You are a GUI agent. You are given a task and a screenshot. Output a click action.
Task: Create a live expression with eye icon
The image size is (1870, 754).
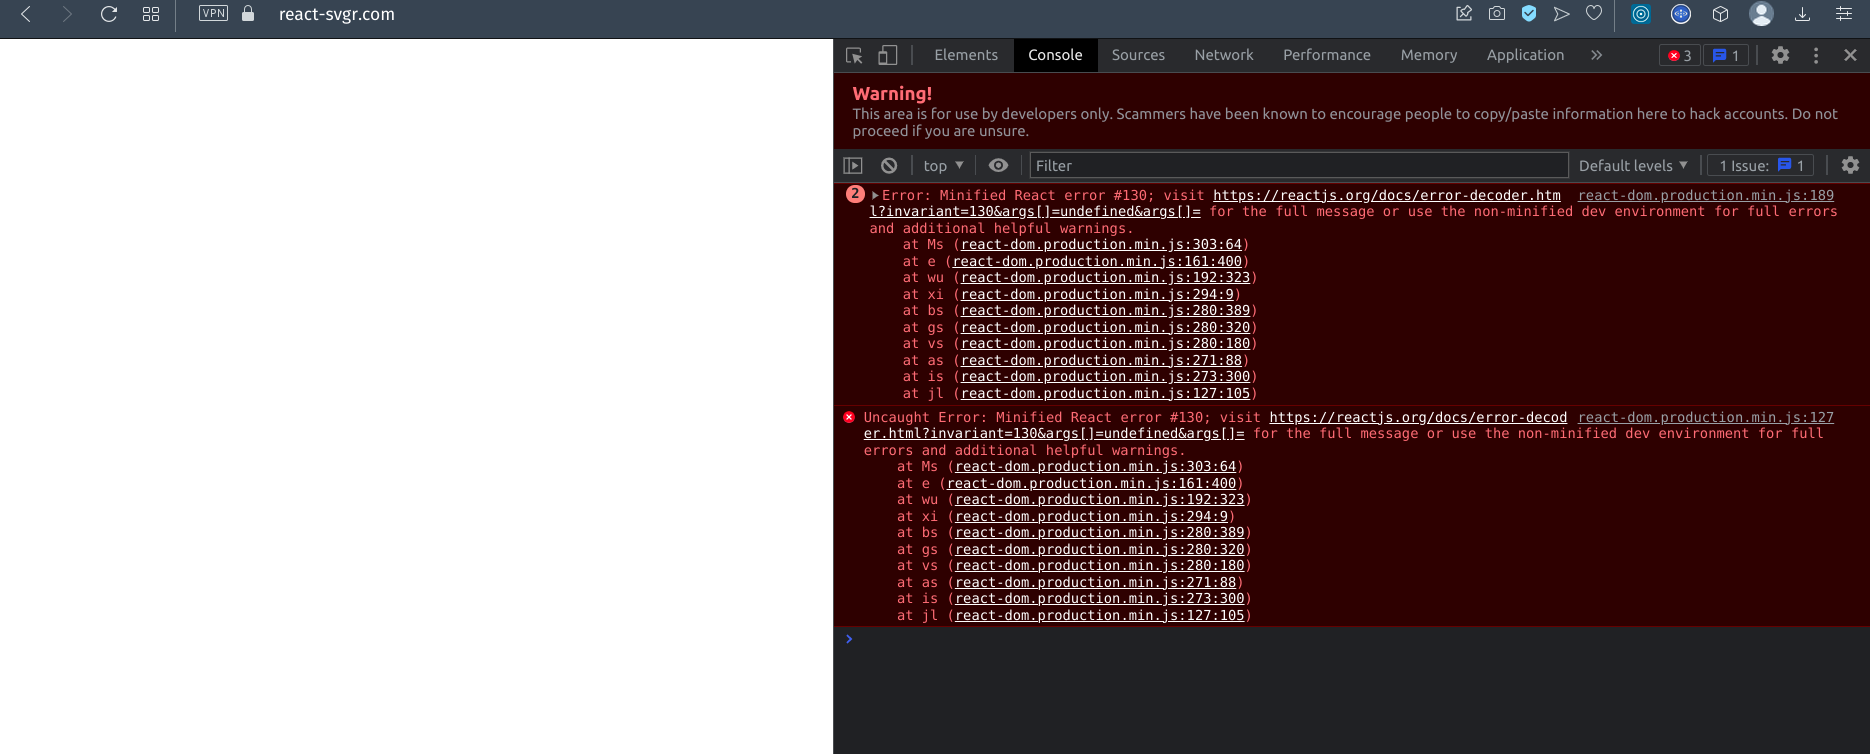click(x=998, y=165)
